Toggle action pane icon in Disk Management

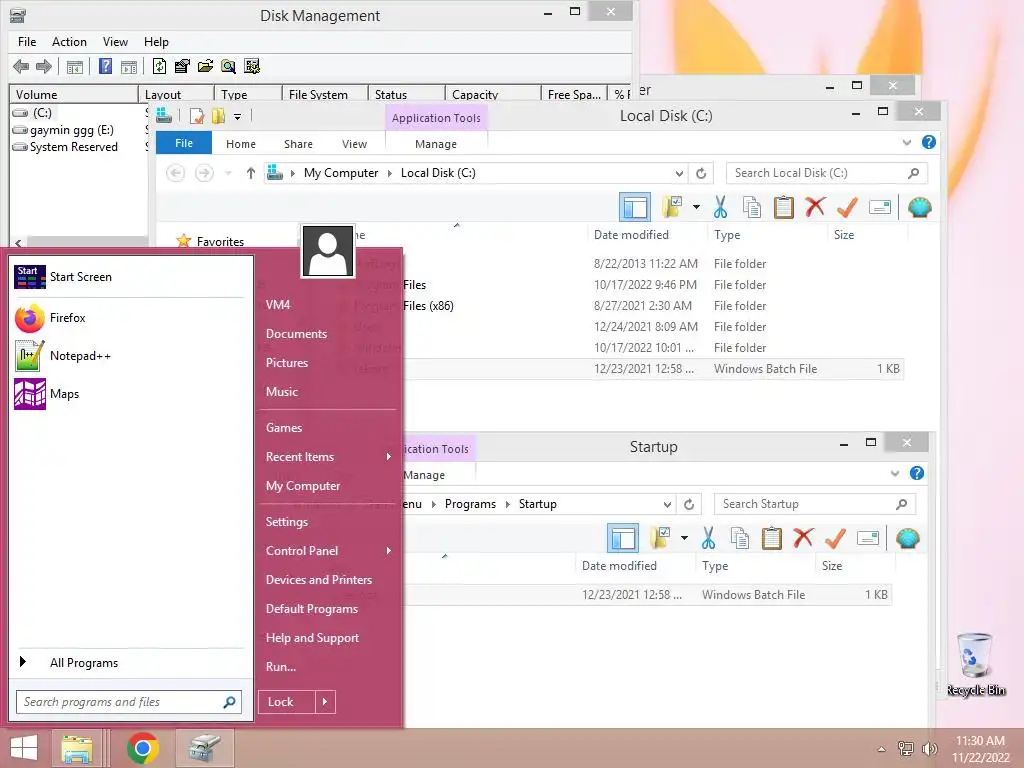pyautogui.click(x=129, y=67)
